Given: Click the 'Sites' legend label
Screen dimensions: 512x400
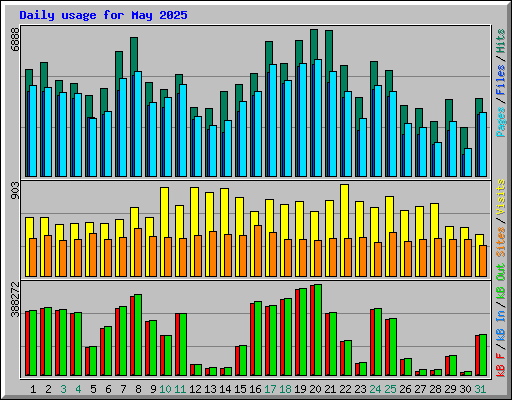Looking at the screenshot, I should point(501,242).
